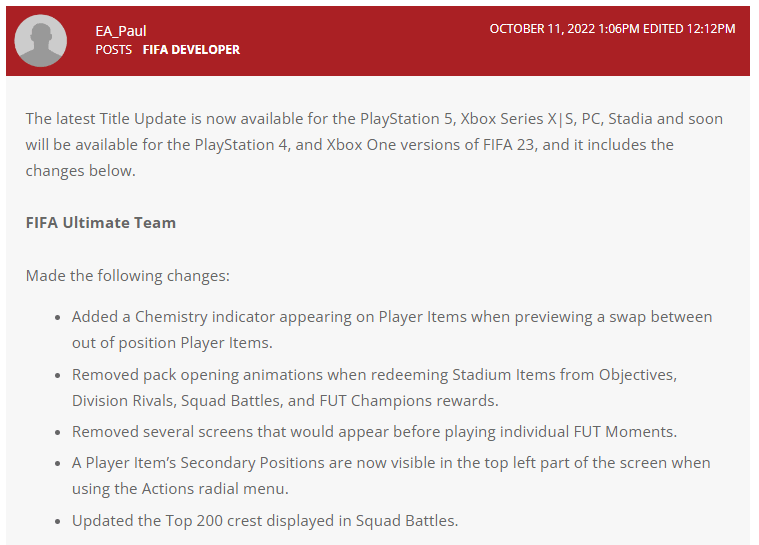The image size is (759, 545).
Task: Open EA_Paul's profile avatar image
Action: (41, 41)
